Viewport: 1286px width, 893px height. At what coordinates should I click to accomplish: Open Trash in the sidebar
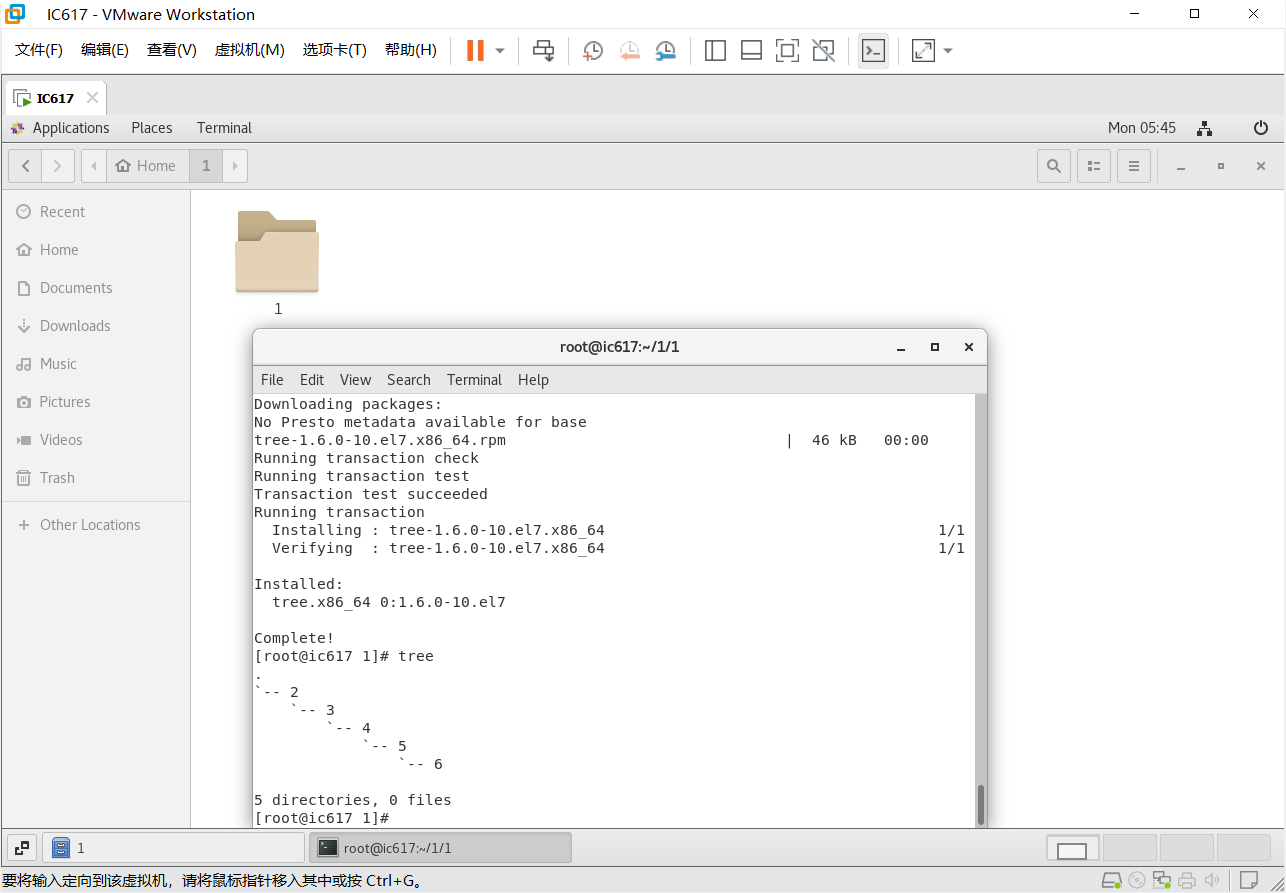[95, 478]
